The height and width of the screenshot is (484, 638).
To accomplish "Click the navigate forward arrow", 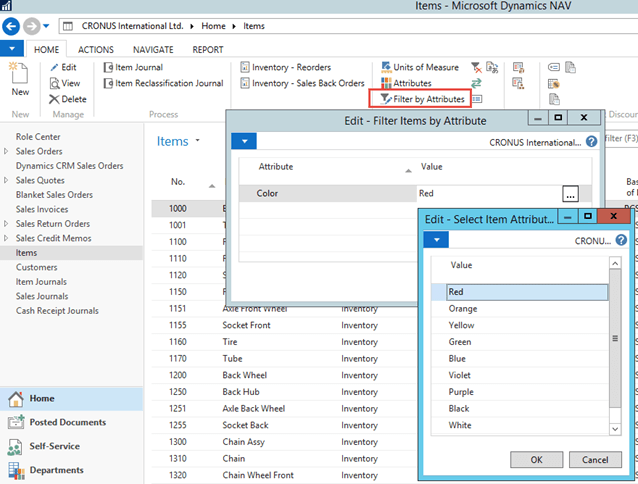I will (x=31, y=27).
